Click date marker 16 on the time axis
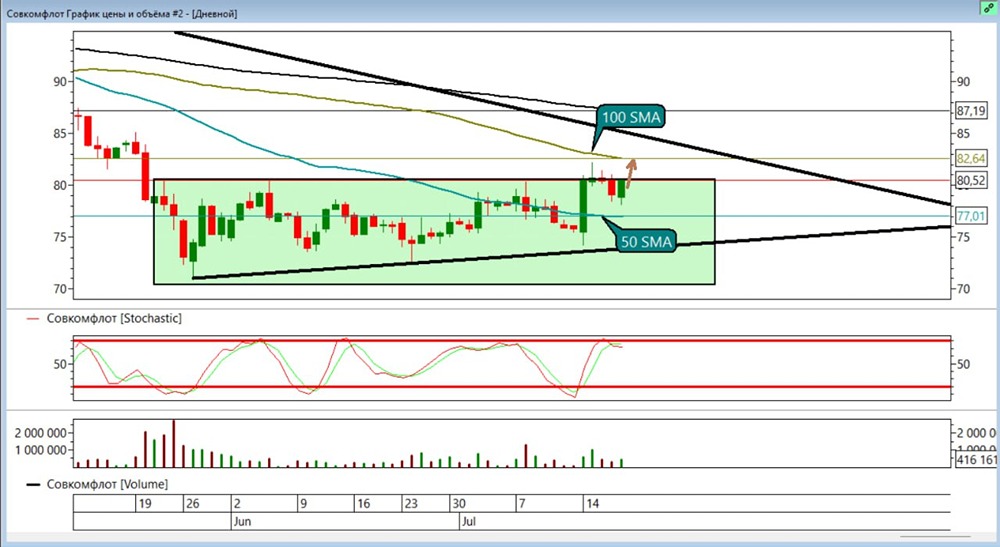Viewport: 1000px width, 547px height. 364,504
